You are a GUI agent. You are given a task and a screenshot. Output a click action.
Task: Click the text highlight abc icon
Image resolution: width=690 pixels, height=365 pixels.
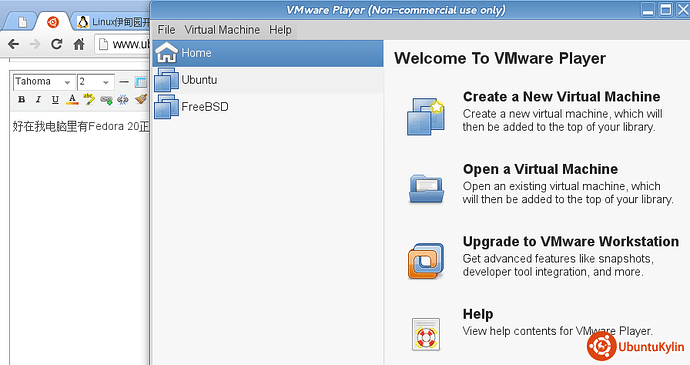(89, 99)
